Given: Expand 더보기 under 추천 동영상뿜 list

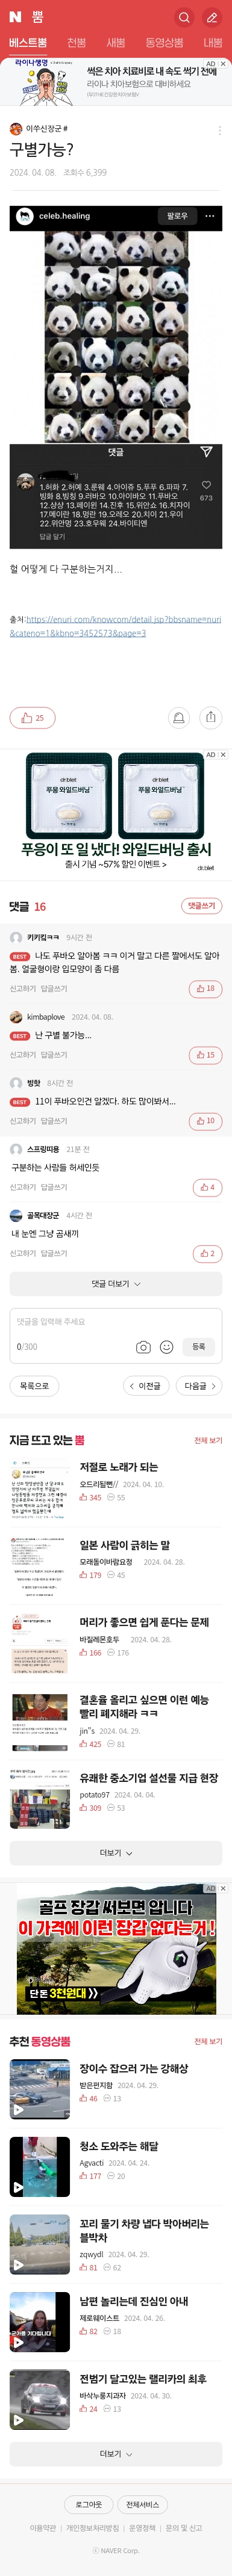Looking at the screenshot, I should [x=116, y=2453].
